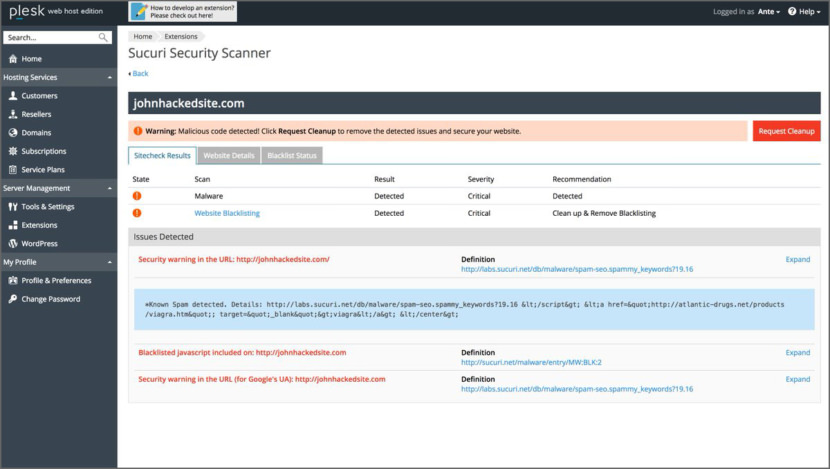Click the Issues Detected section header
This screenshot has width=830, height=469.
point(474,237)
